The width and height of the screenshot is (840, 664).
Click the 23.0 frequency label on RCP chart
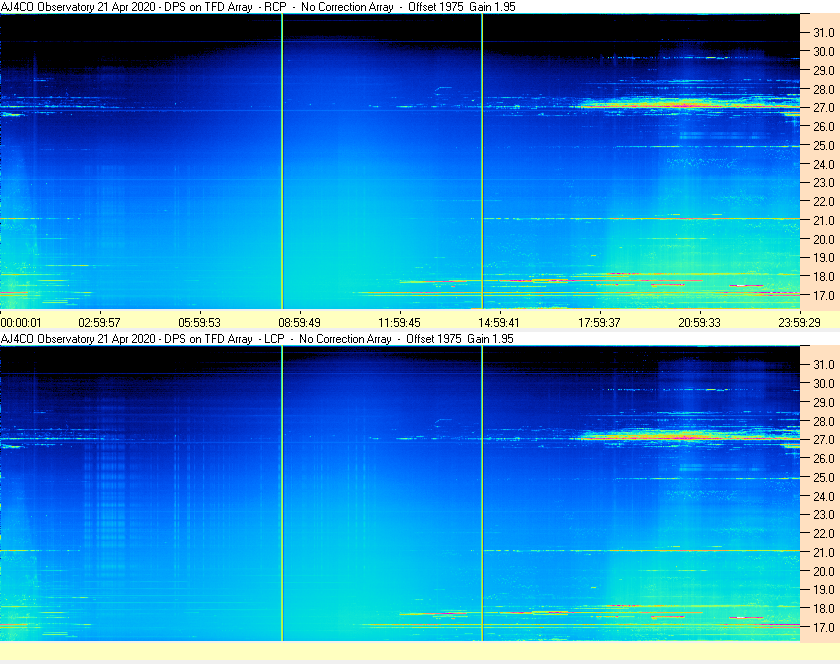pos(824,183)
